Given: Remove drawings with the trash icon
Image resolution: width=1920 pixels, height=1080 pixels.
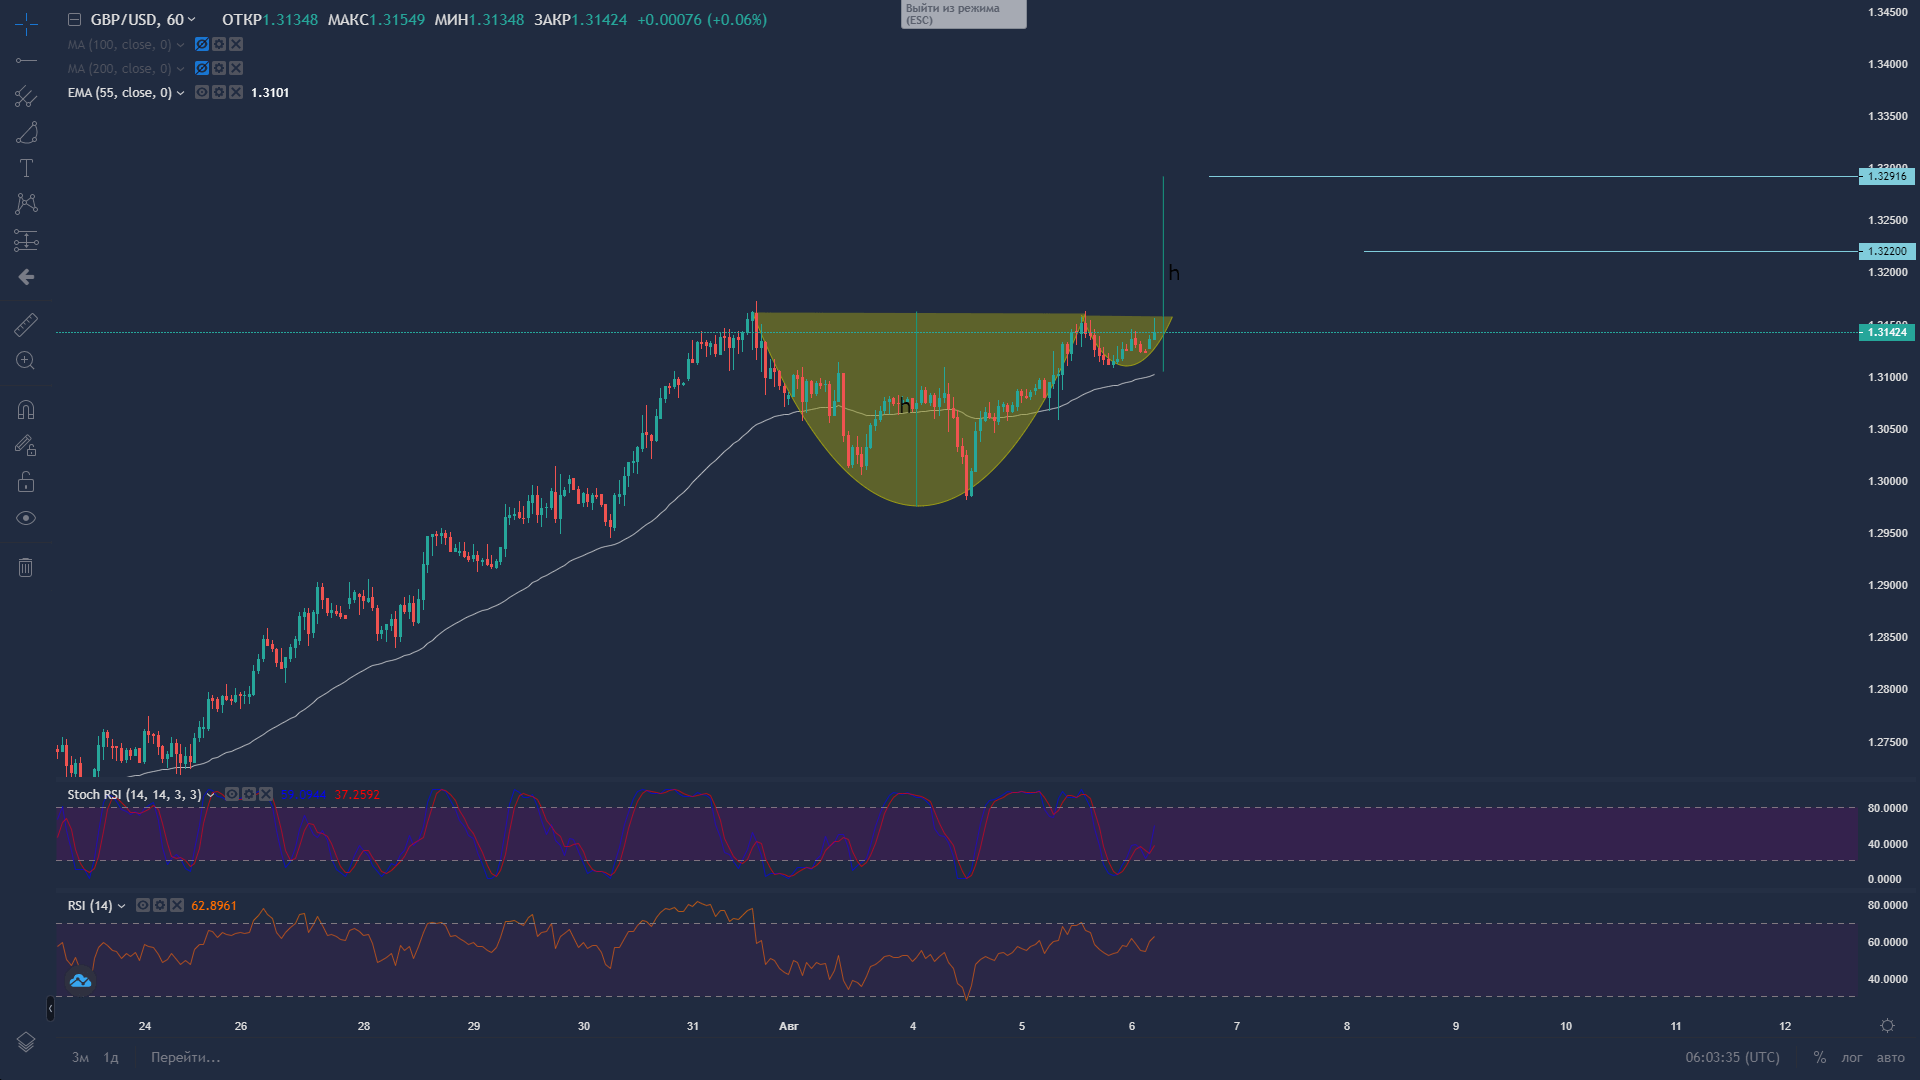Looking at the screenshot, I should coord(26,568).
